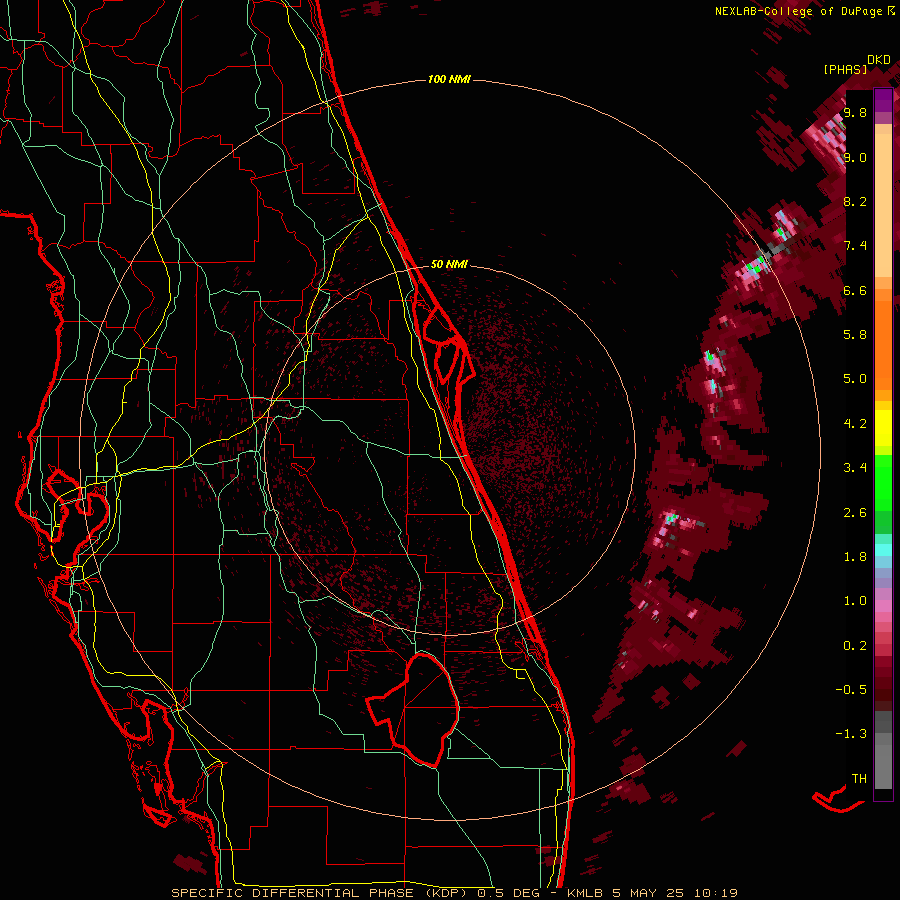This screenshot has width=900, height=900.
Task: Pick the pink band of the color bar
Action: point(883,605)
